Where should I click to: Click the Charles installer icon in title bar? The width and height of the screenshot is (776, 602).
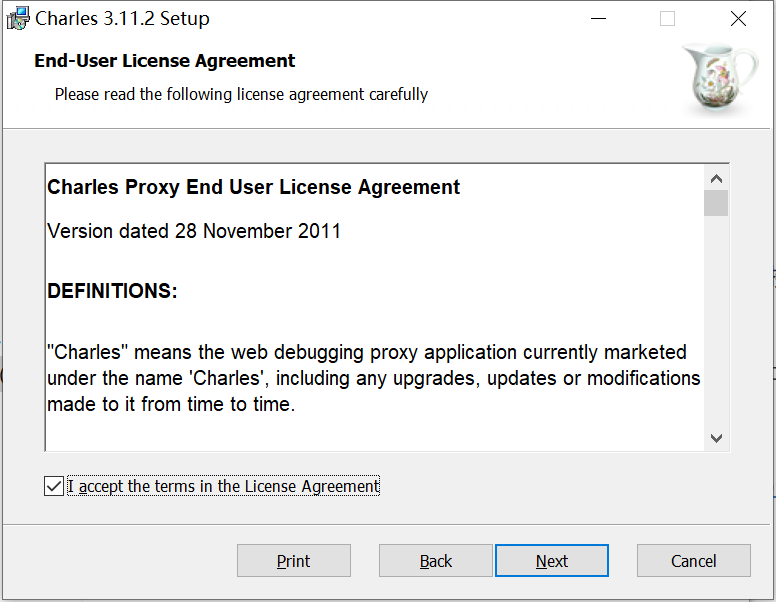(x=17, y=19)
